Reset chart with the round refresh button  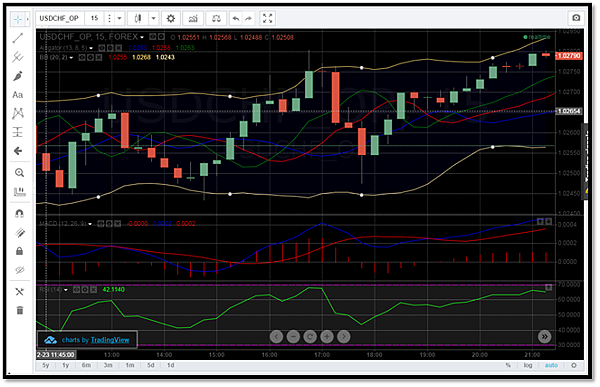(x=310, y=337)
